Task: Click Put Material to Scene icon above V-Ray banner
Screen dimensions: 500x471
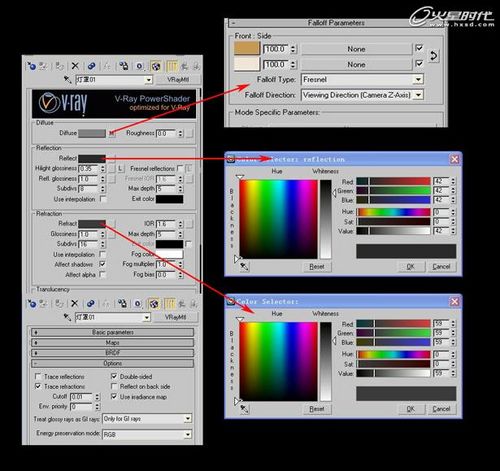Action: [x=43, y=66]
